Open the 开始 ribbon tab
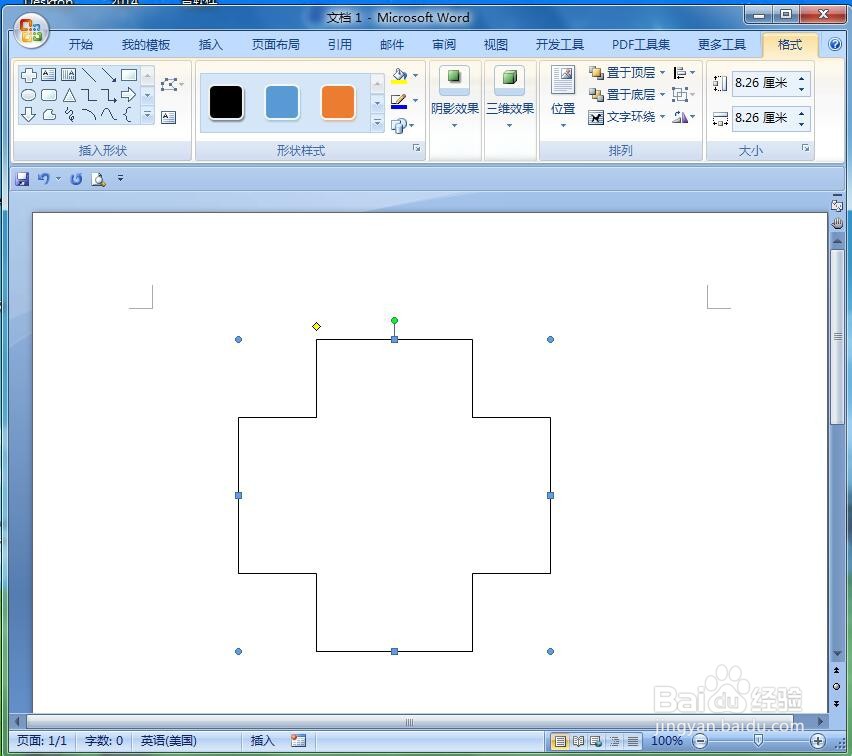This screenshot has height=756, width=852. pos(81,45)
